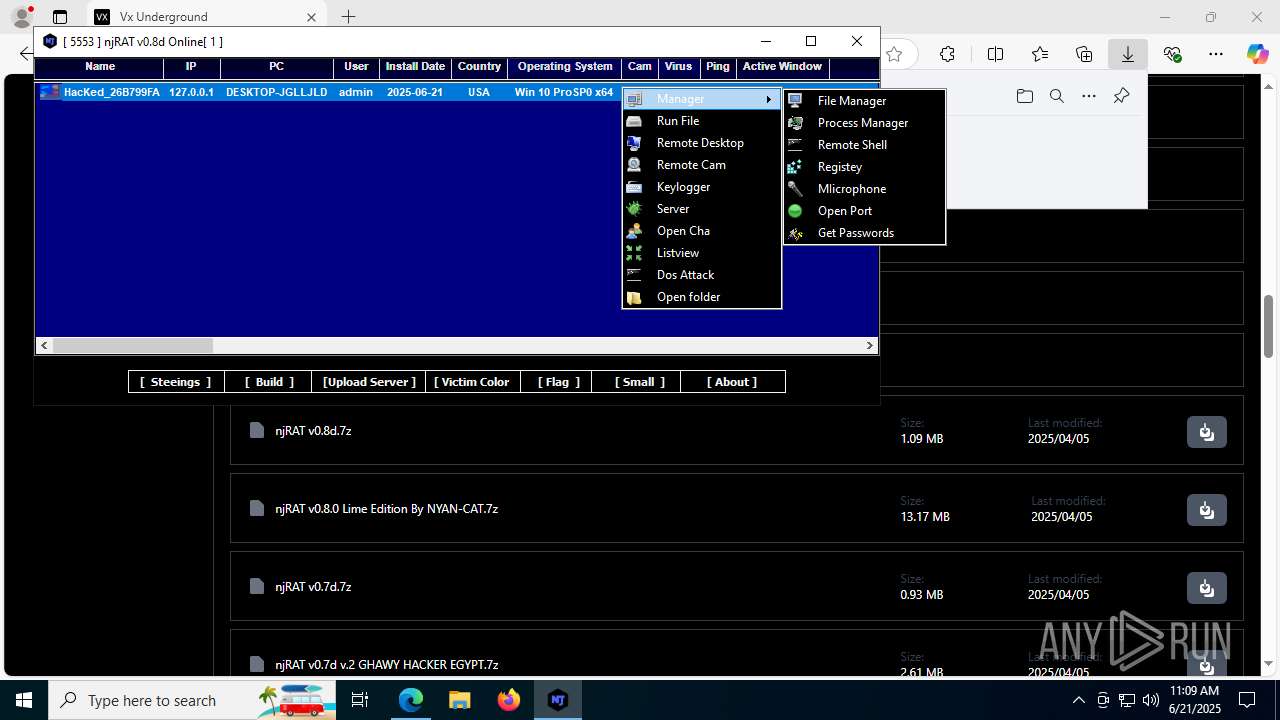The width and height of the screenshot is (1280, 720).
Task: Click the njRAT horizontal scrollbar thumb
Action: tap(133, 345)
